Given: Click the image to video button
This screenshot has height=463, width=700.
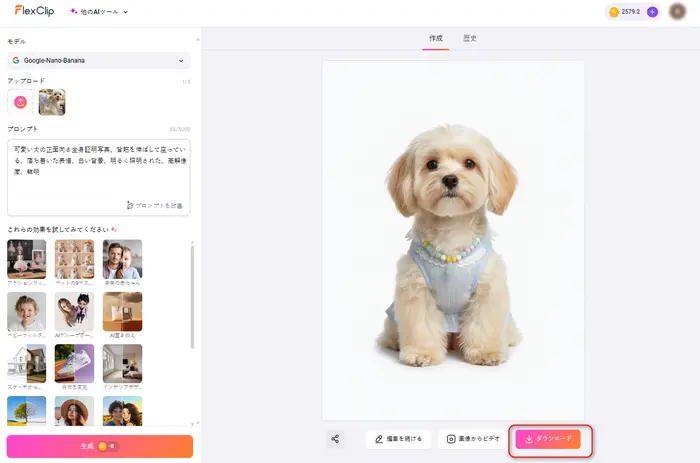Looking at the screenshot, I should [x=473, y=439].
